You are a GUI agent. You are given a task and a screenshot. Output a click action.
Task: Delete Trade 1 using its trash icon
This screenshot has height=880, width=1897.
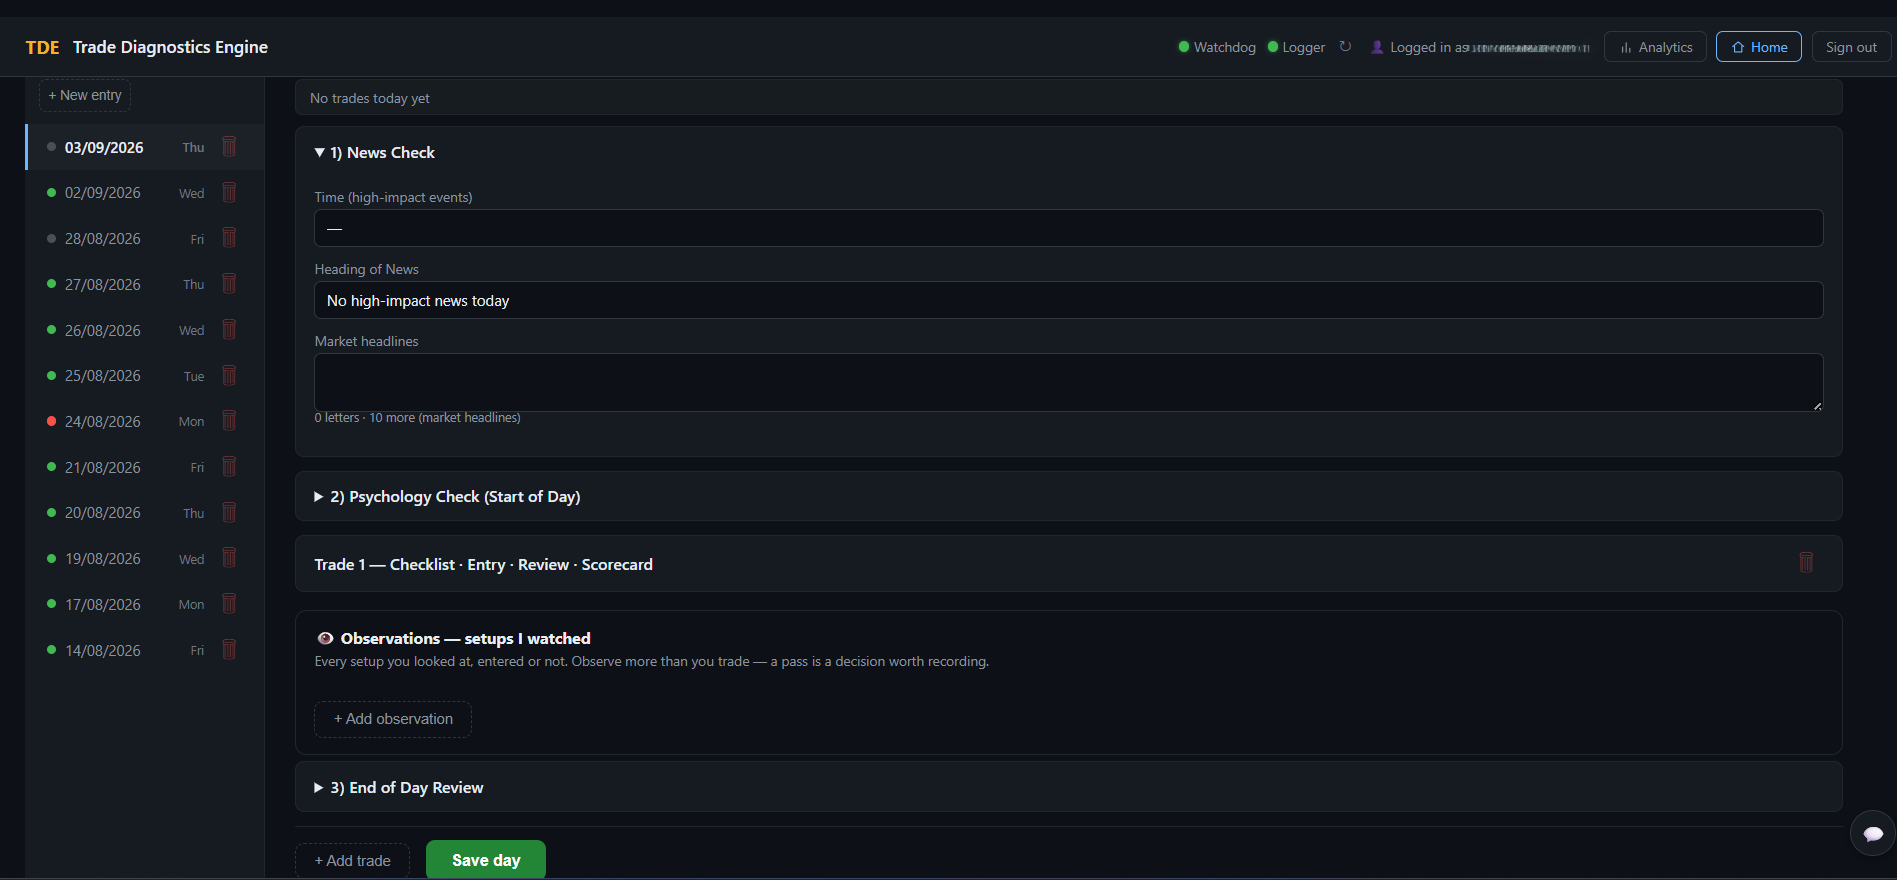pyautogui.click(x=1806, y=563)
